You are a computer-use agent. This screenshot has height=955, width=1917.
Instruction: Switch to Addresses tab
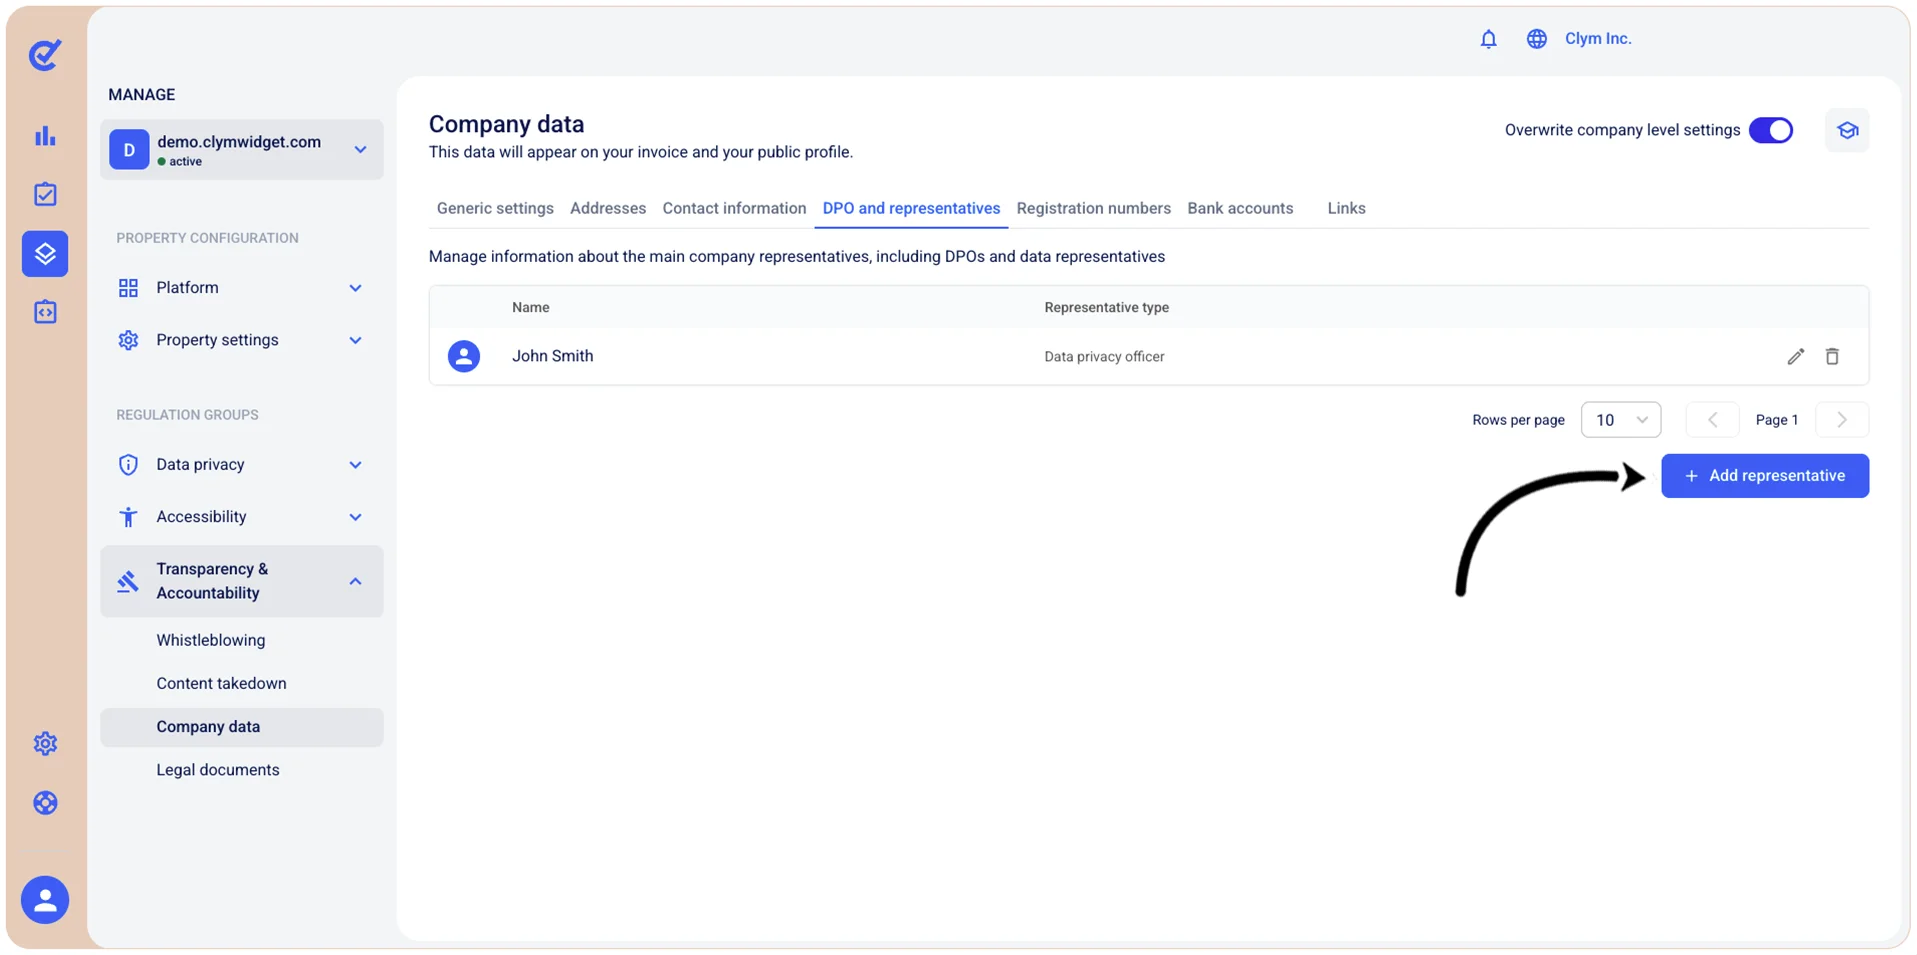[608, 208]
